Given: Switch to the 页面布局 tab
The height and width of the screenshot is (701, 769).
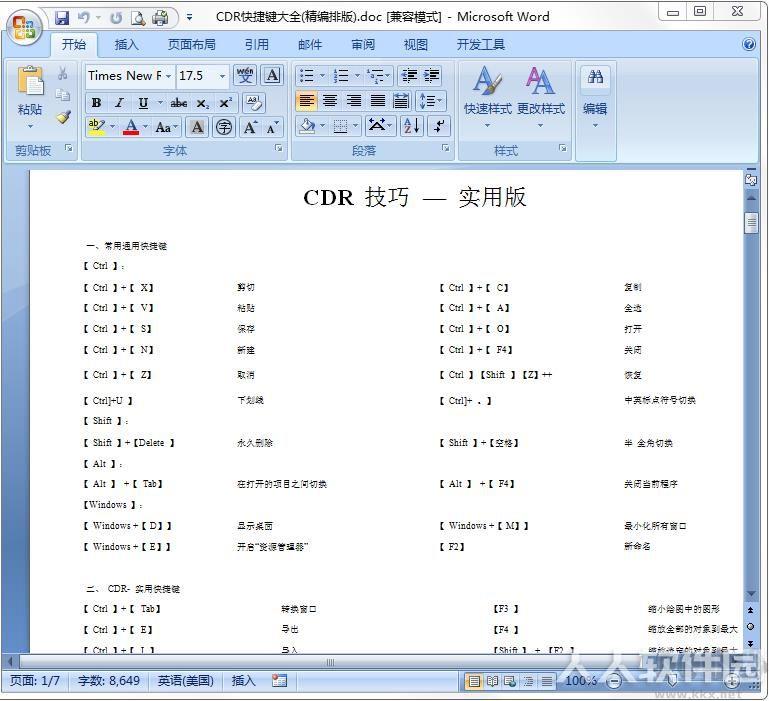Looking at the screenshot, I should pos(191,45).
